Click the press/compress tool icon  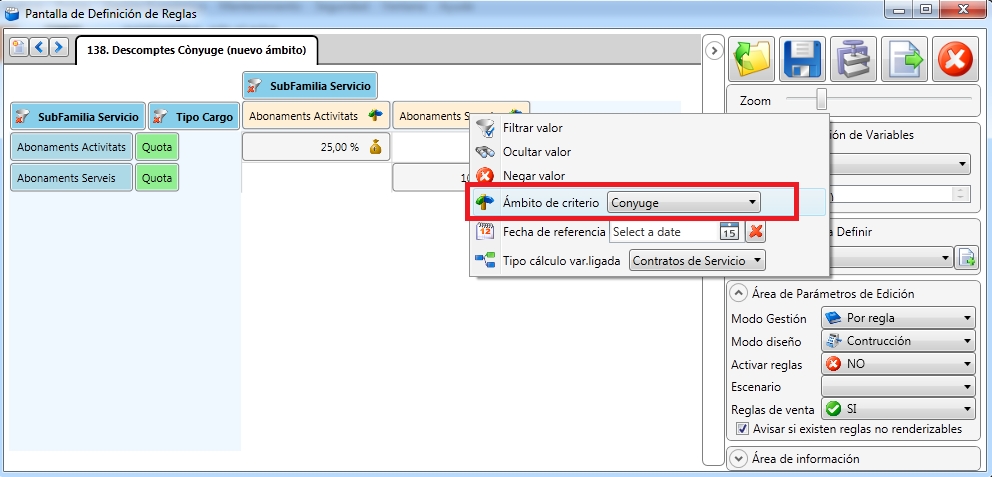(853, 59)
